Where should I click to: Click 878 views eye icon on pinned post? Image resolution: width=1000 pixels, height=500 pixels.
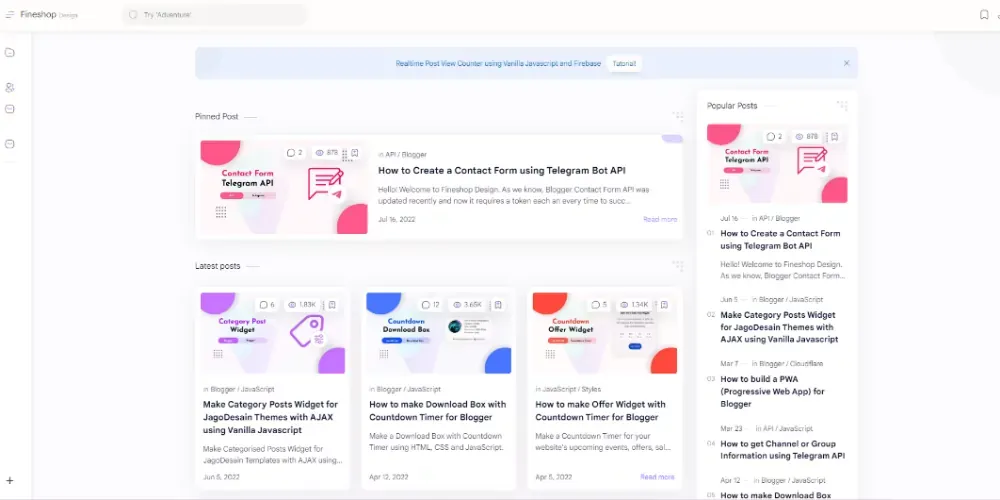click(318, 153)
